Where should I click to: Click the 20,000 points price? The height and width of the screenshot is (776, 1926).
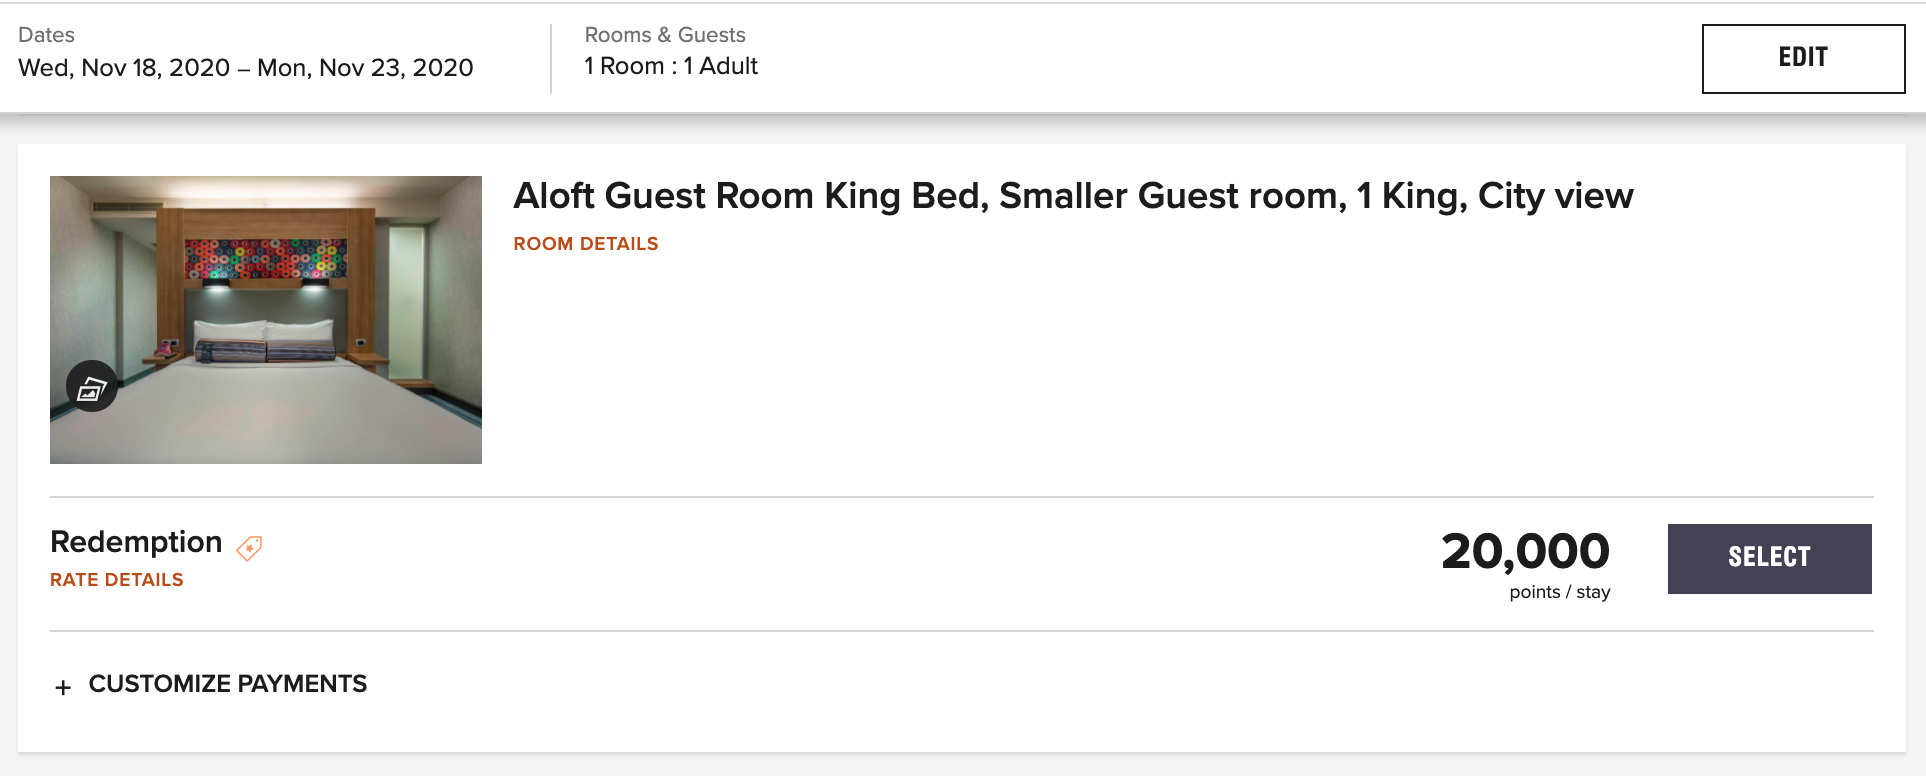click(1525, 551)
